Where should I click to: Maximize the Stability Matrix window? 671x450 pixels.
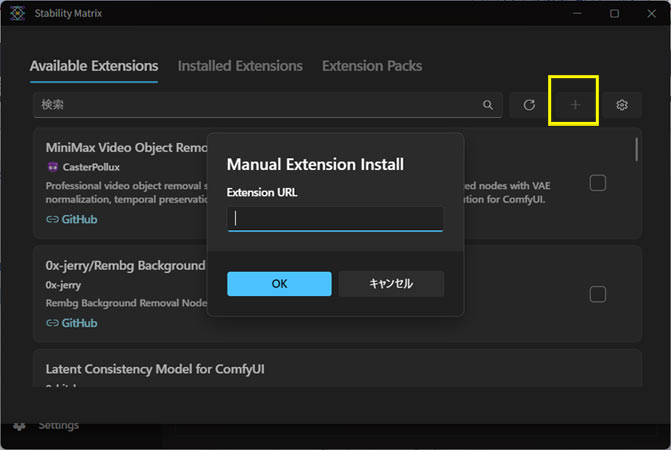click(614, 14)
